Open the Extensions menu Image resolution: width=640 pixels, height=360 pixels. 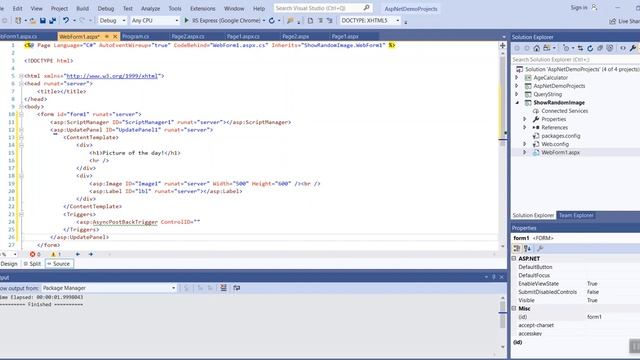[202, 8]
